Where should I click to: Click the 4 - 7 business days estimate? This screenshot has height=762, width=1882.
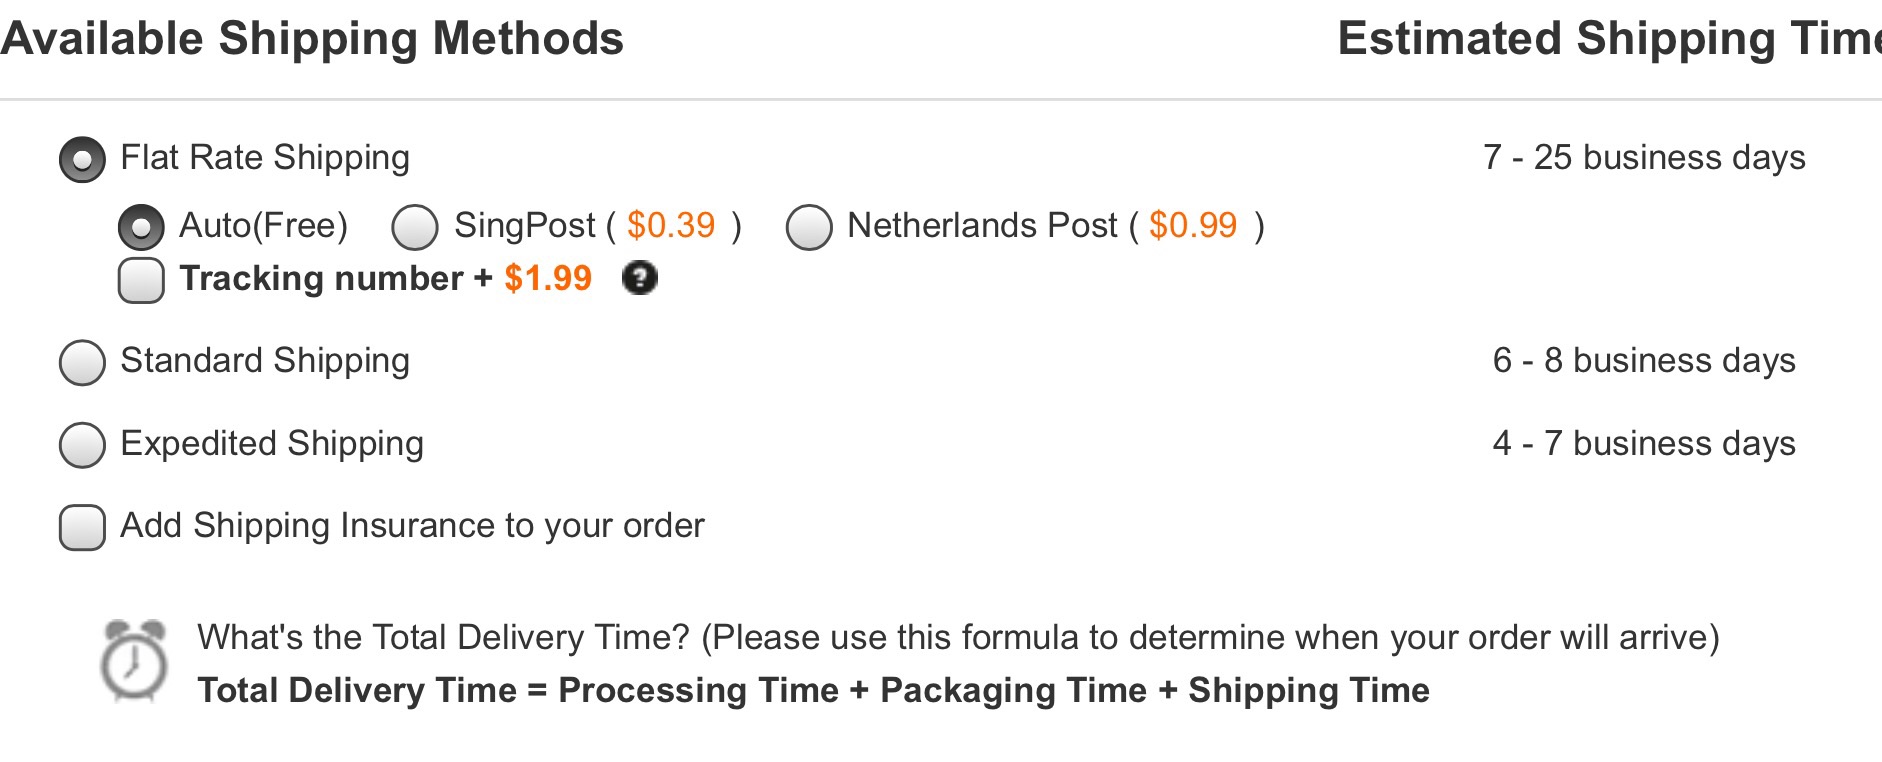pos(1644,444)
